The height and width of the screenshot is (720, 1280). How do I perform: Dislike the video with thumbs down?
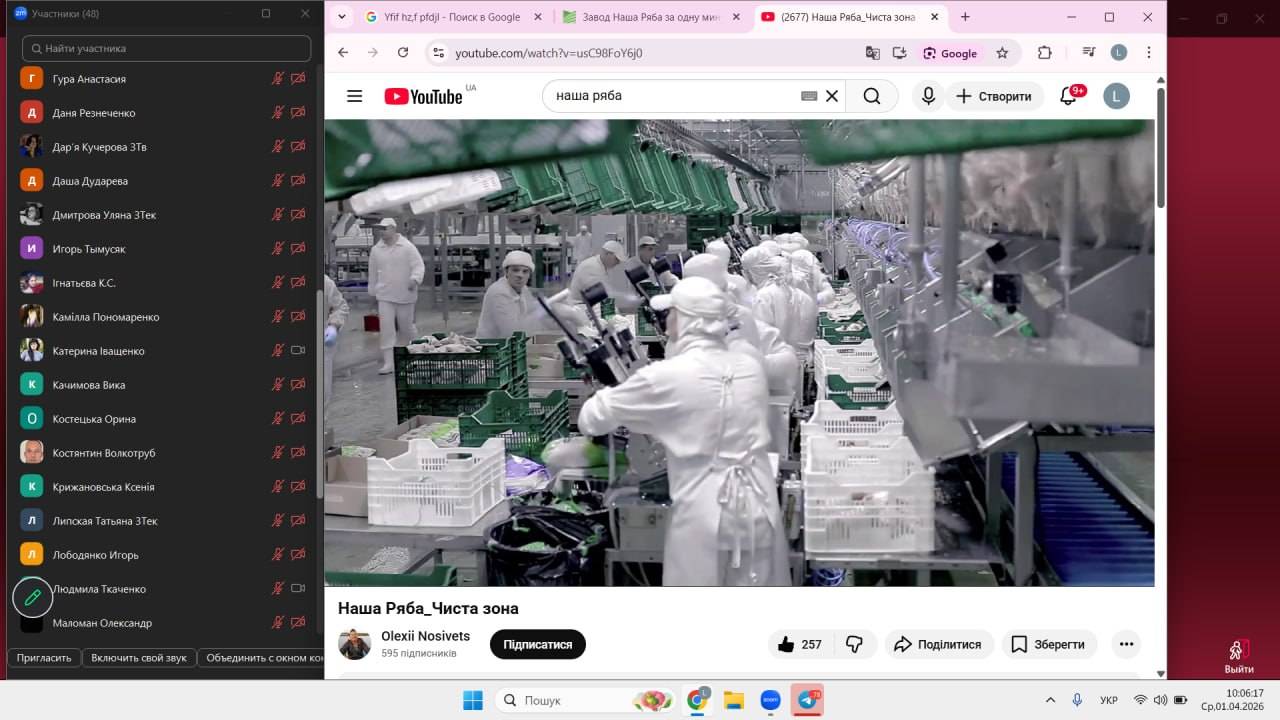(854, 645)
